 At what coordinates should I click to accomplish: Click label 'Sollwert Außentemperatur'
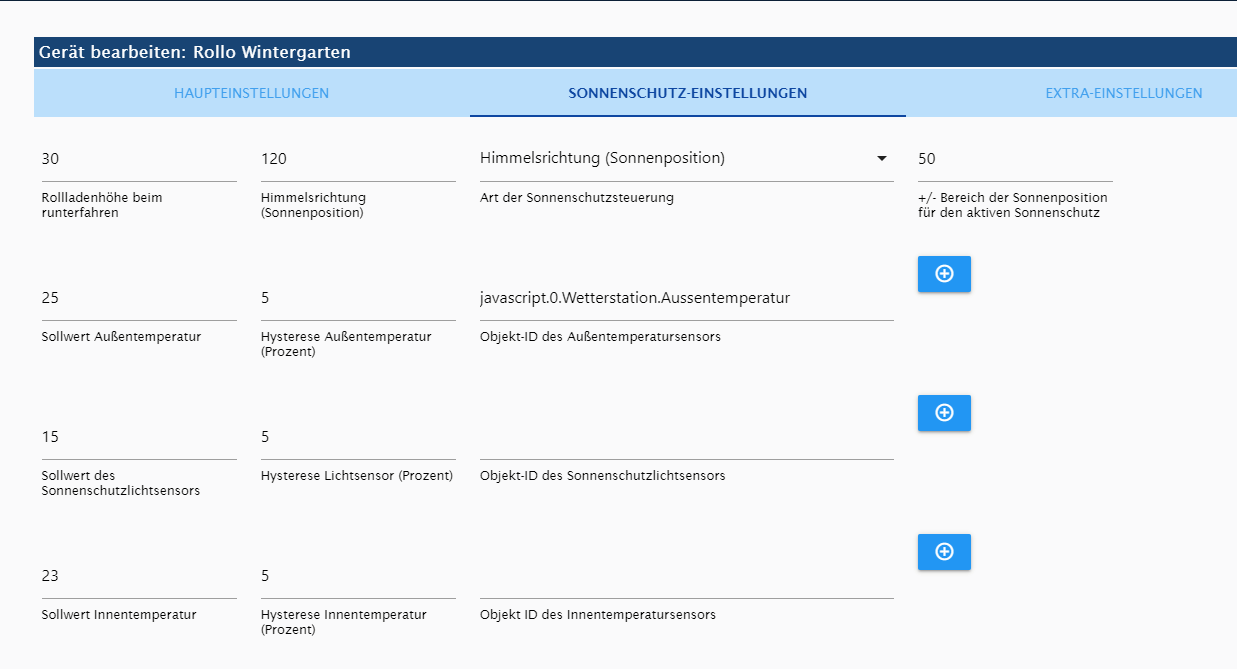[x=121, y=337]
